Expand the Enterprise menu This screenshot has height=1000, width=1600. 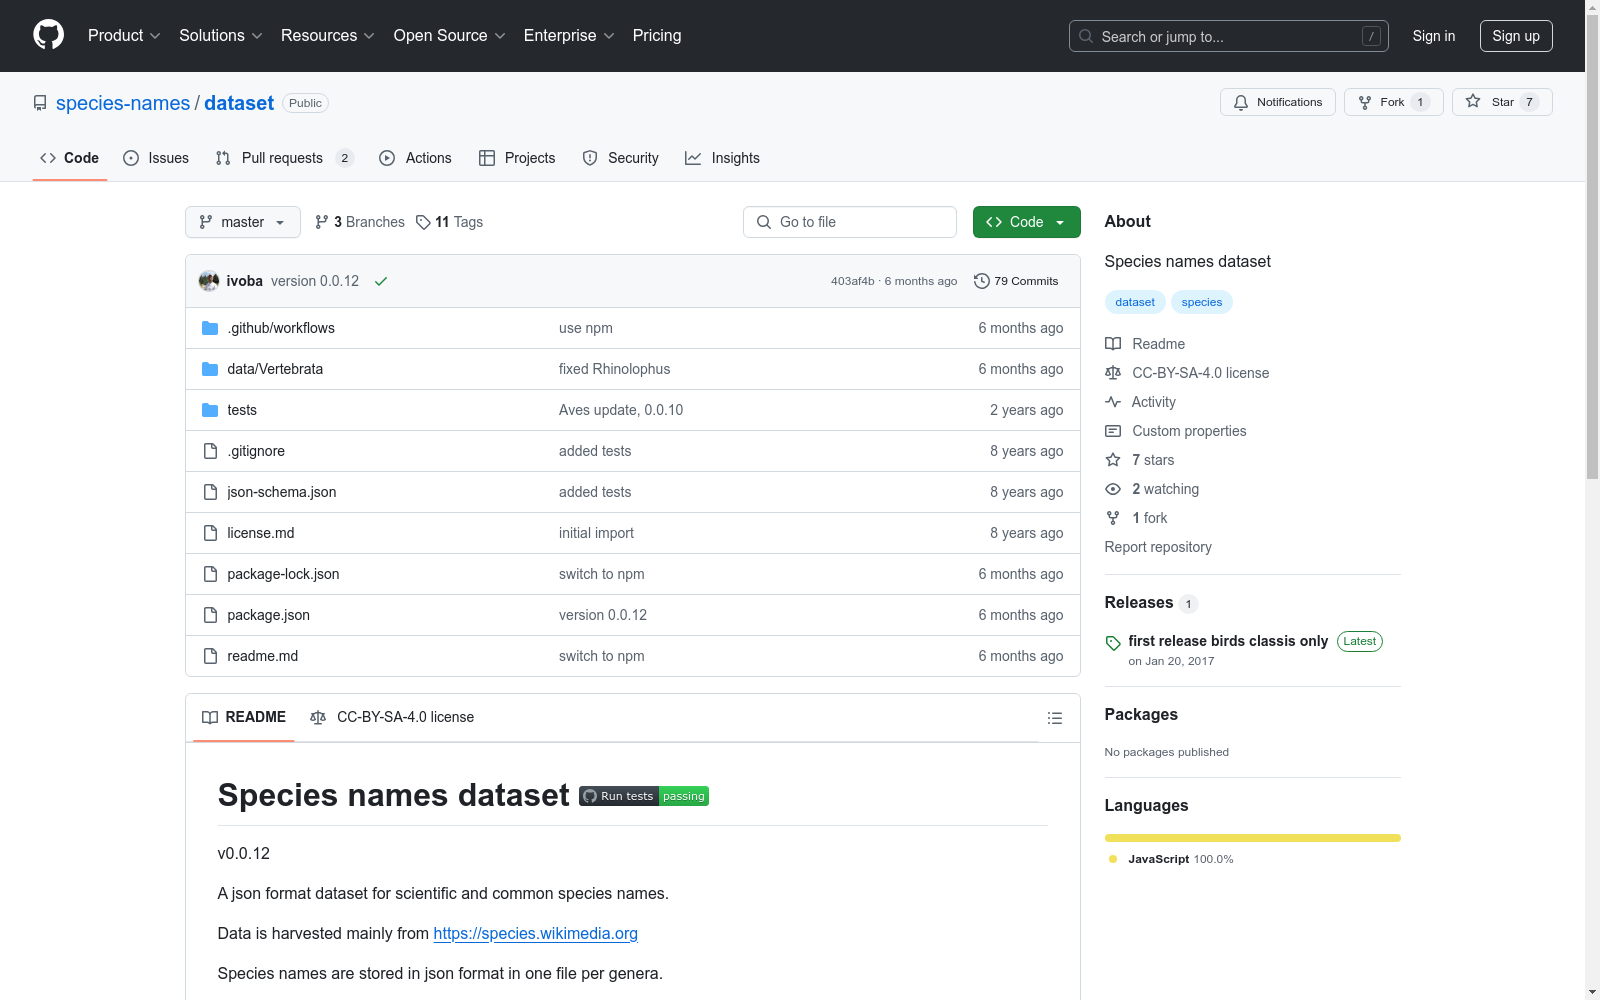pyautogui.click(x=569, y=36)
